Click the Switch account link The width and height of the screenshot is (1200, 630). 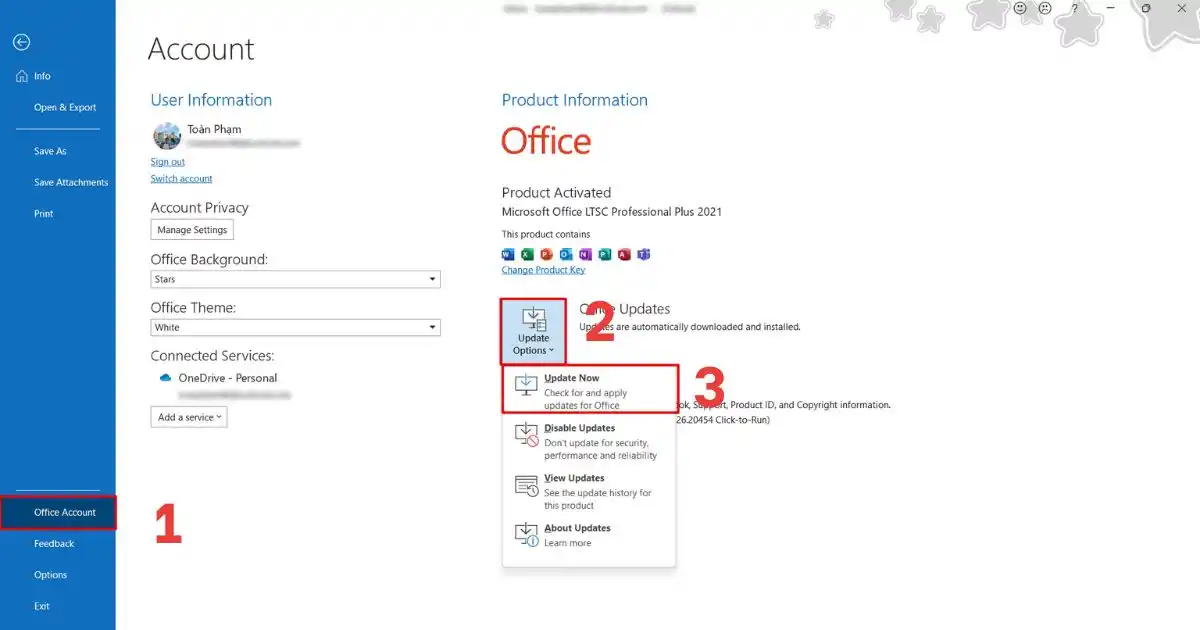pyautogui.click(x=182, y=178)
